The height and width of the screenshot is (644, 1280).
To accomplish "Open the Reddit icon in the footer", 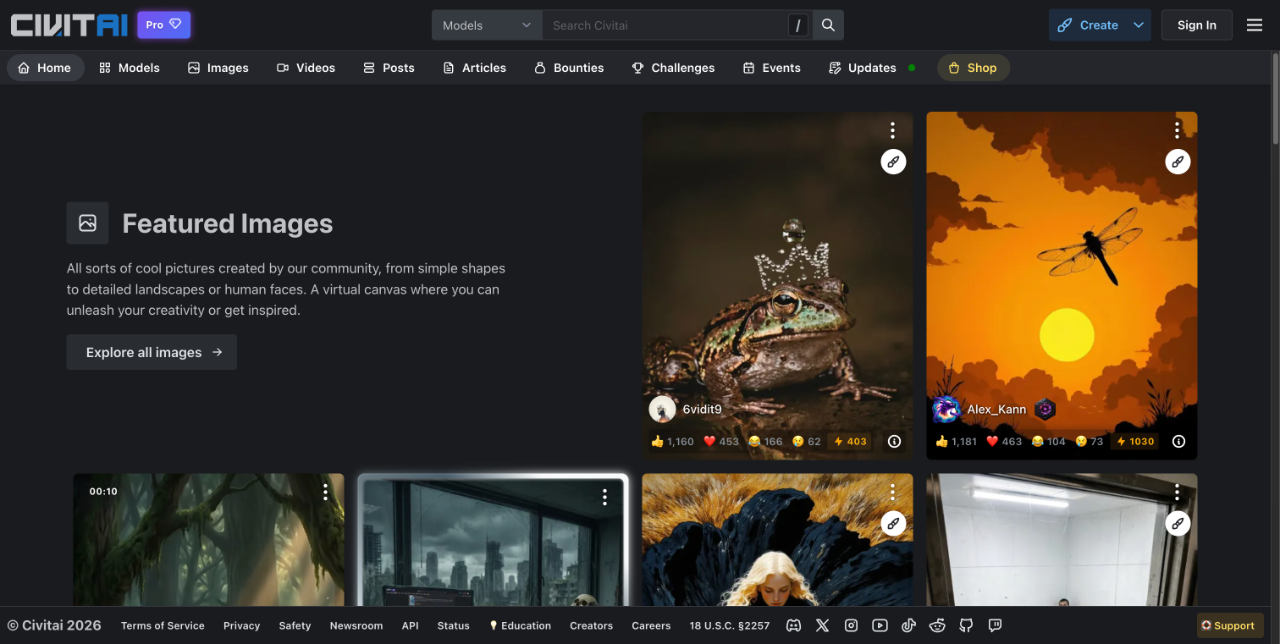I will (x=937, y=625).
